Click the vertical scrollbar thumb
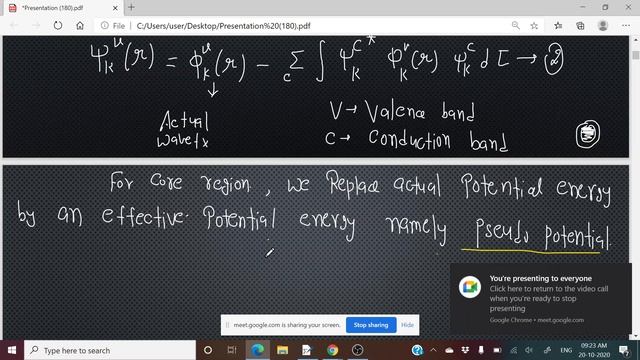Screen dimensions: 640x360 636,55
